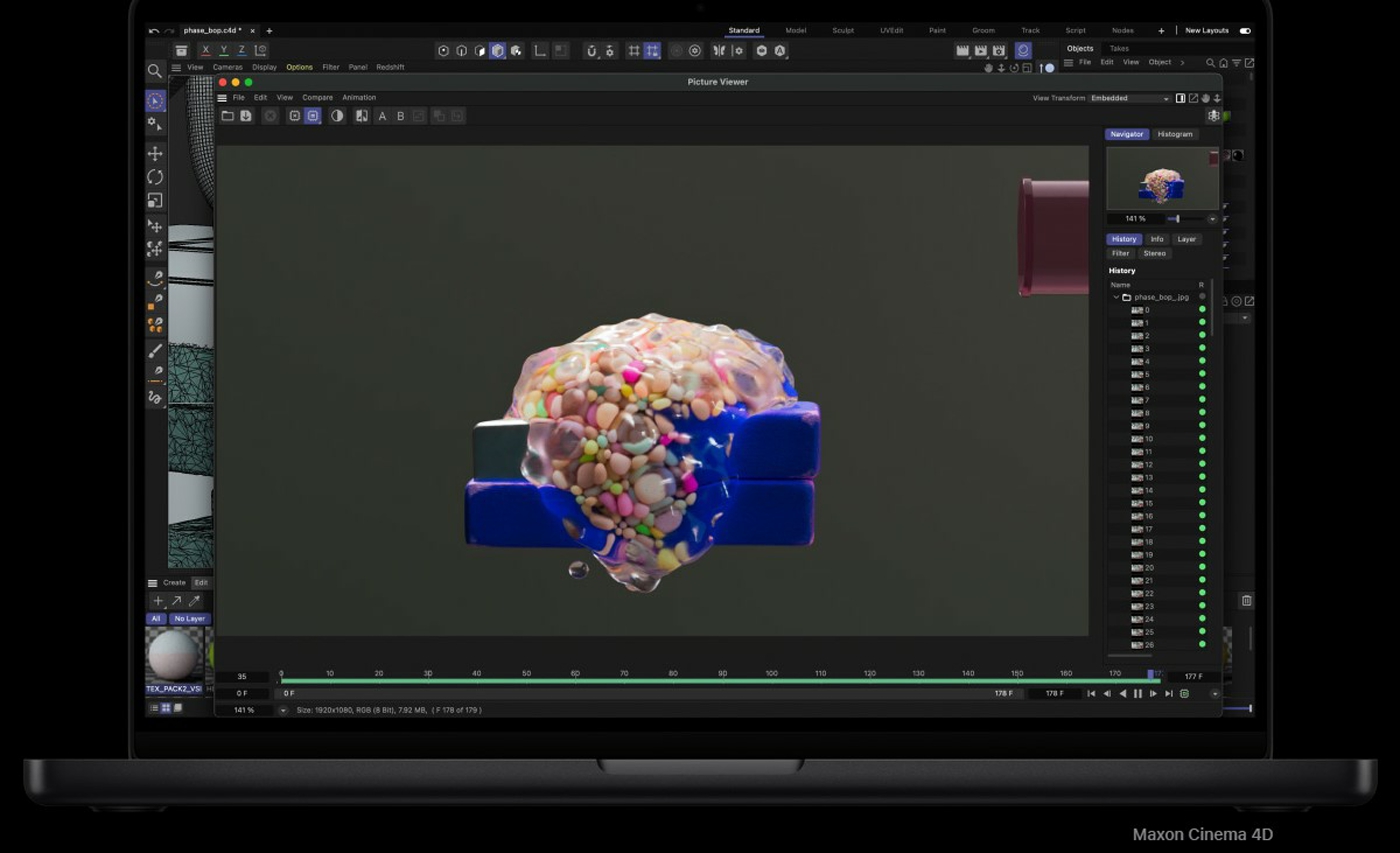1400x853 pixels.
Task: Toggle the half-circle contrast display icon
Action: (x=337, y=116)
